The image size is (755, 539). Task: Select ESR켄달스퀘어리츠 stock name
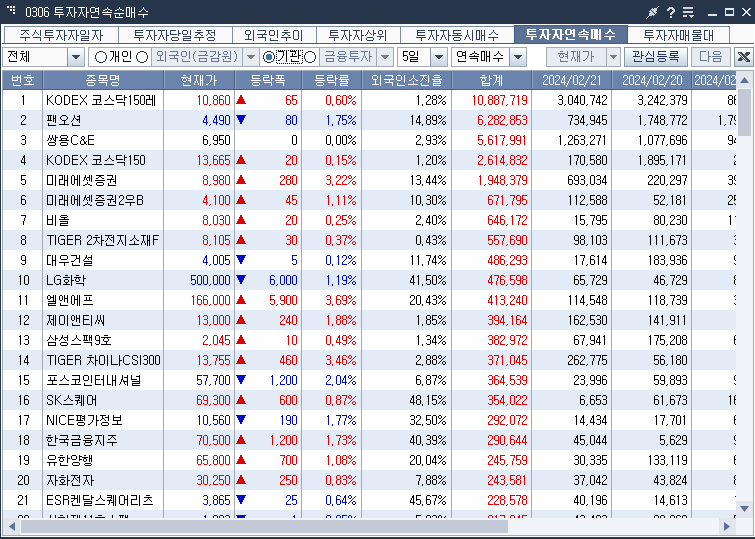[x=100, y=500]
